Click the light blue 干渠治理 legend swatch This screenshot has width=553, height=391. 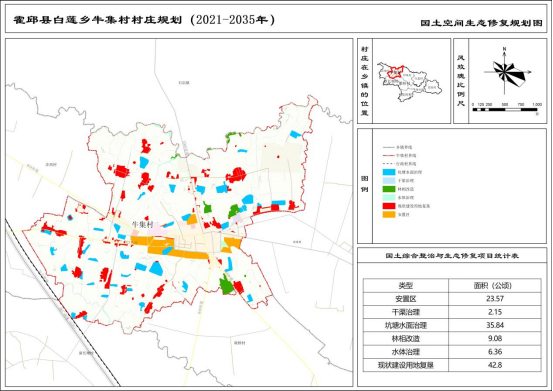[389, 181]
